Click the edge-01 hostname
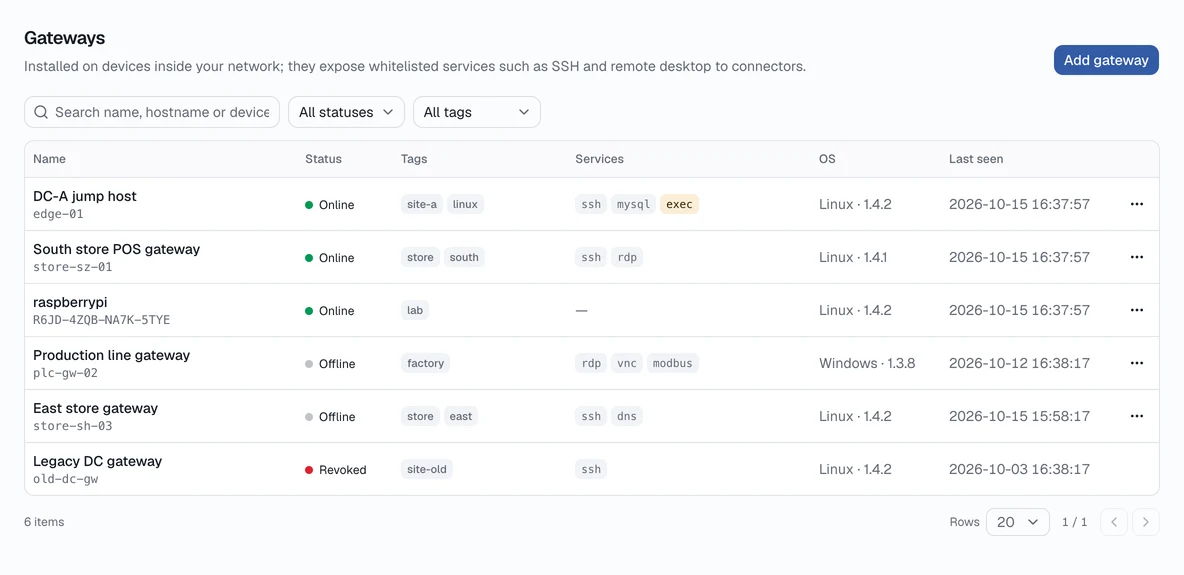This screenshot has width=1184, height=575. [x=58, y=214]
